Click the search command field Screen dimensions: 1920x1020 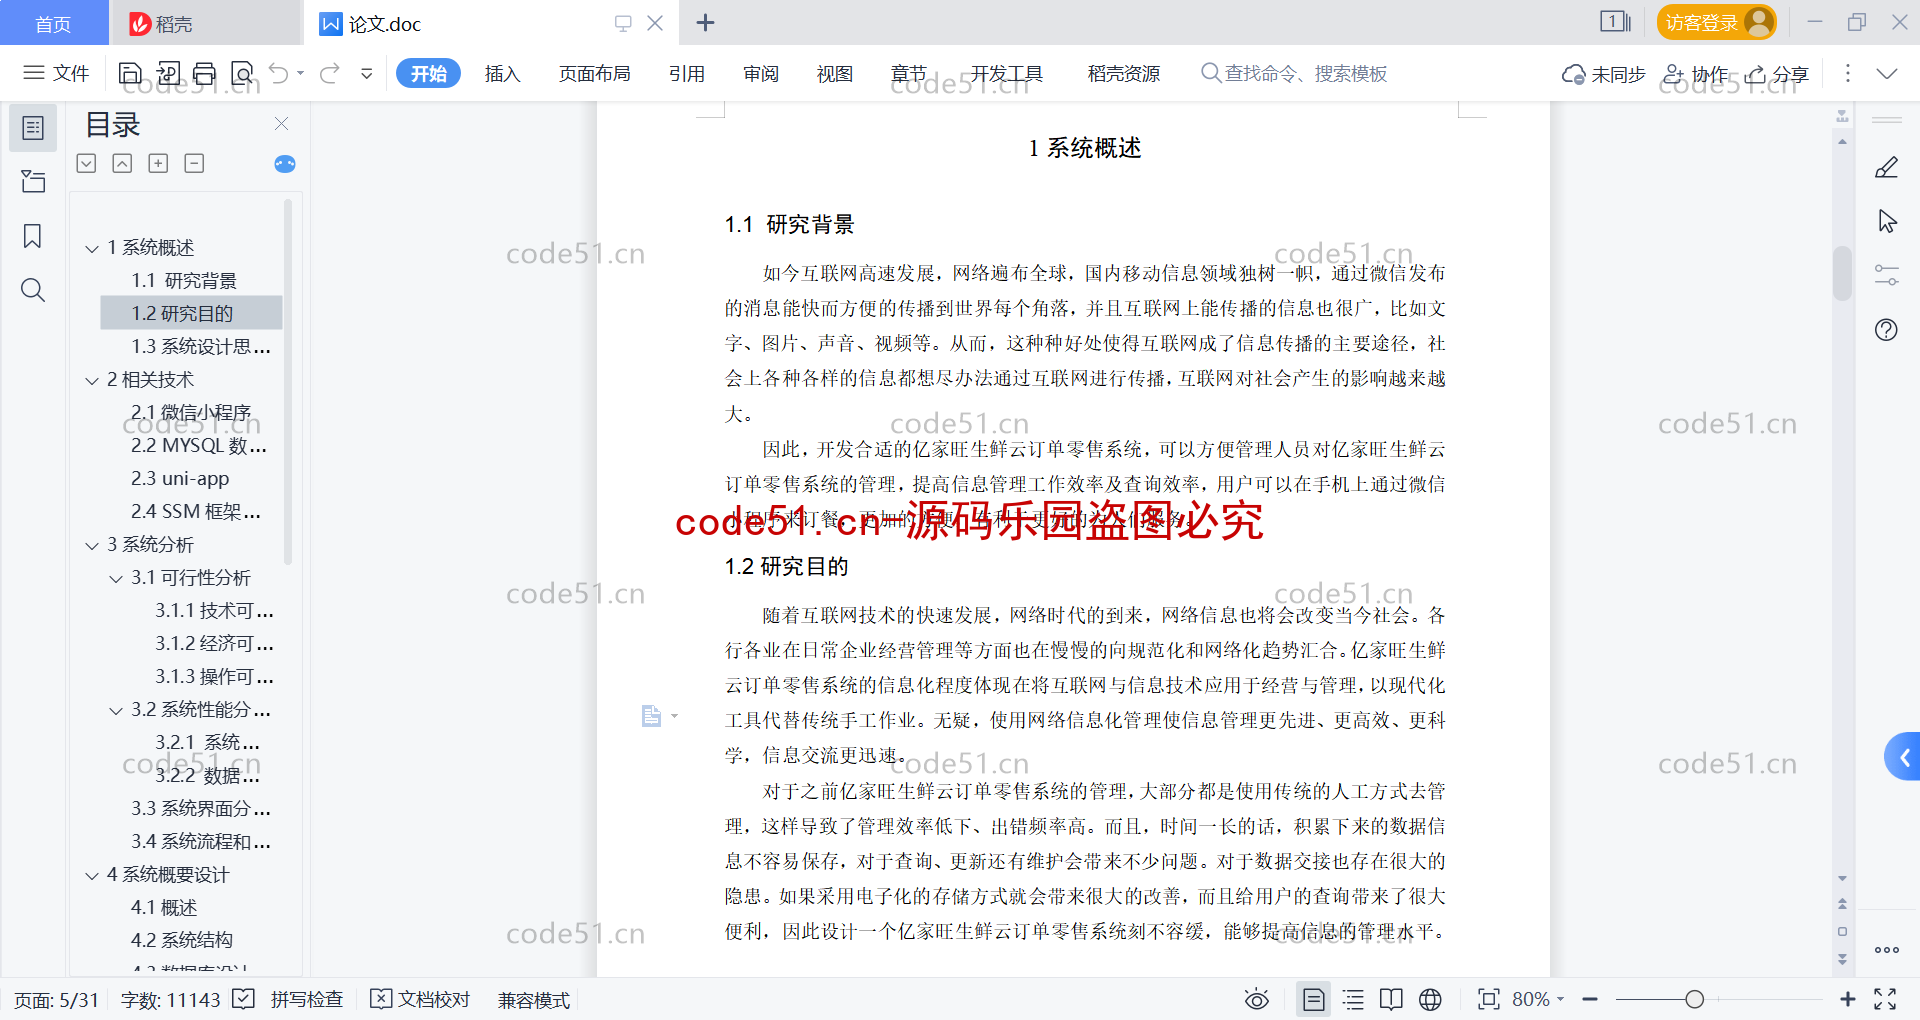click(1294, 73)
